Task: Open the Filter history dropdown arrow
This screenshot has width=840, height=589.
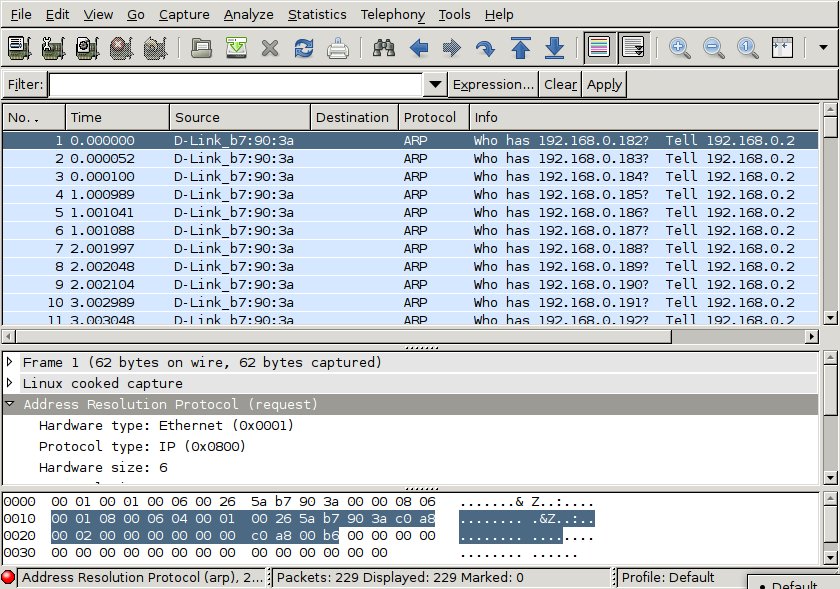Action: click(x=435, y=85)
